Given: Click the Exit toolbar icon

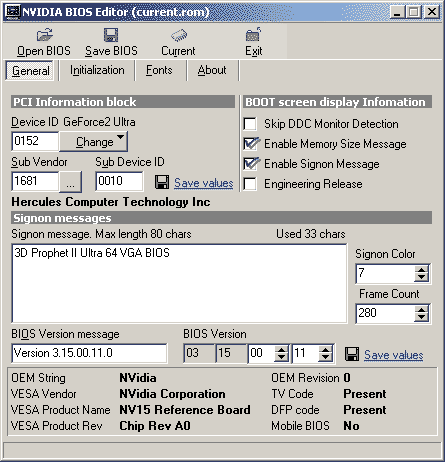Looking at the screenshot, I should pyautogui.click(x=253, y=34).
